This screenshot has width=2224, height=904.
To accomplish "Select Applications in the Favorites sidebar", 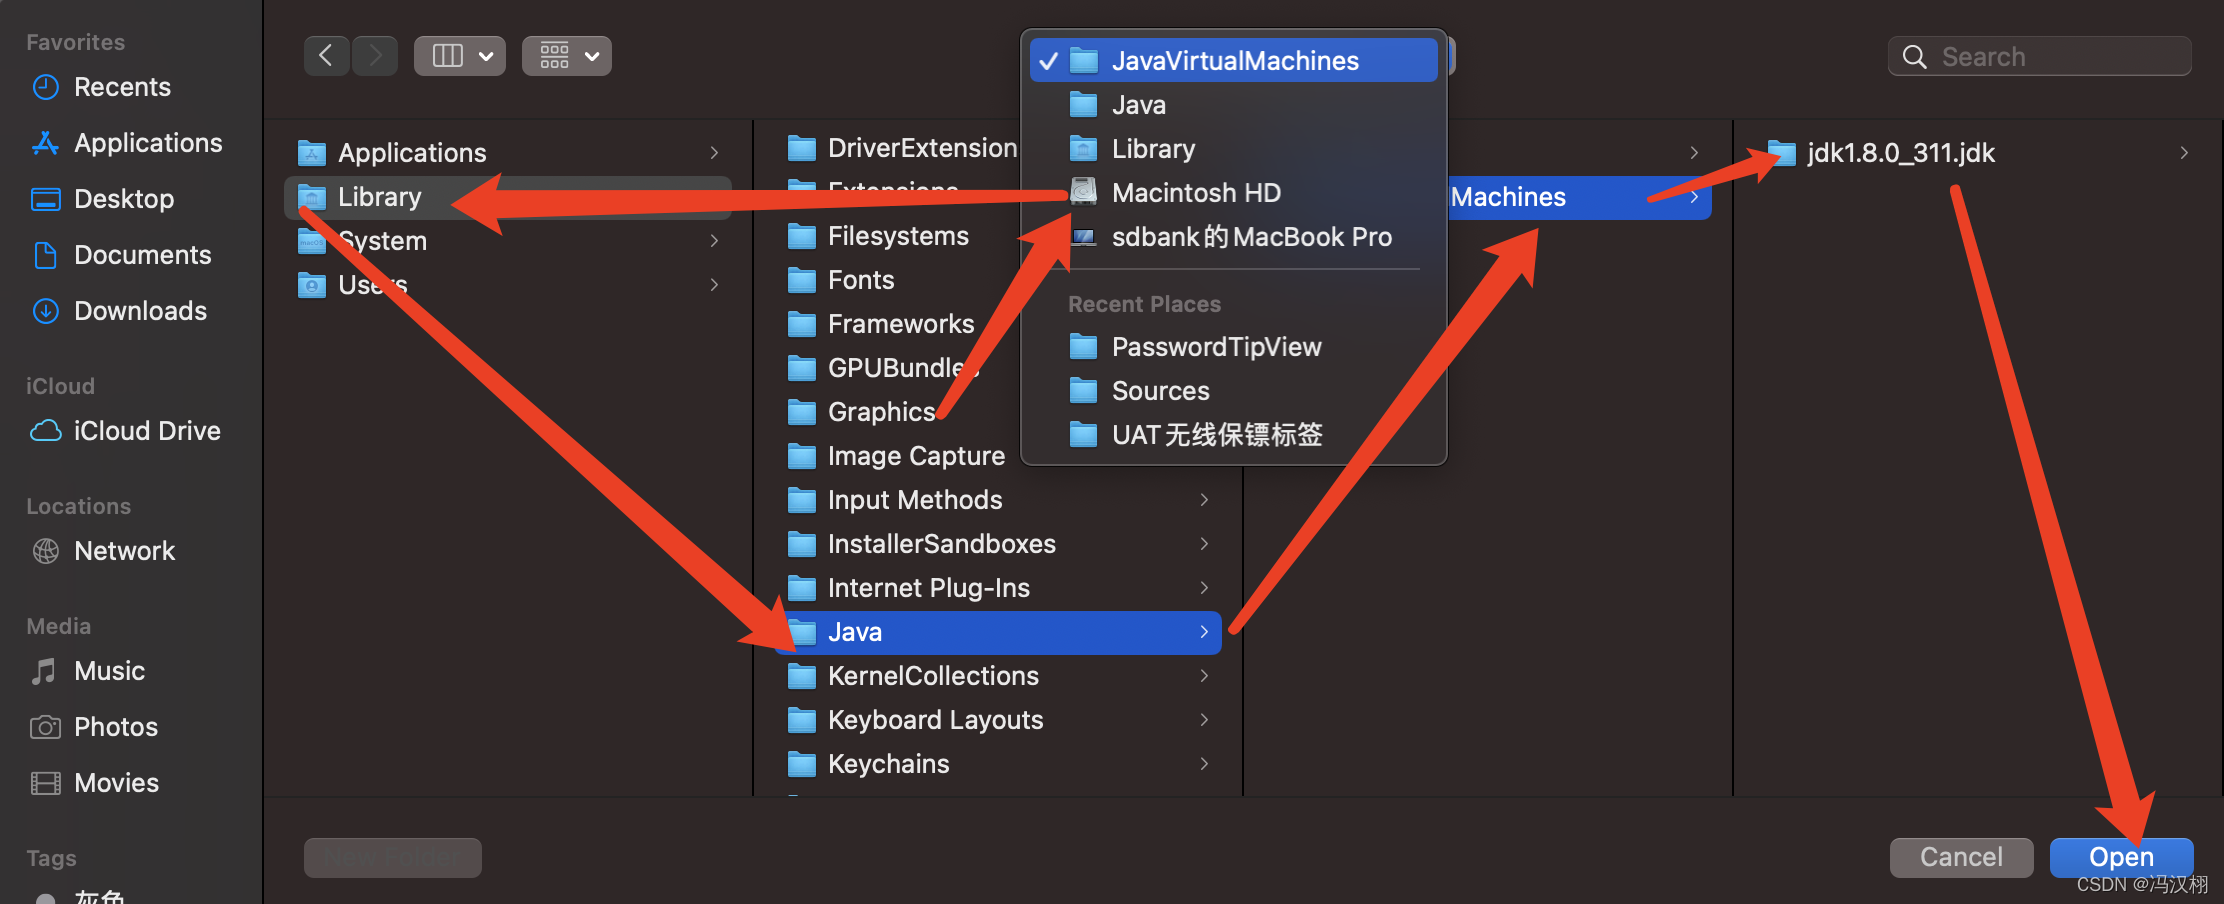I will pyautogui.click(x=148, y=143).
